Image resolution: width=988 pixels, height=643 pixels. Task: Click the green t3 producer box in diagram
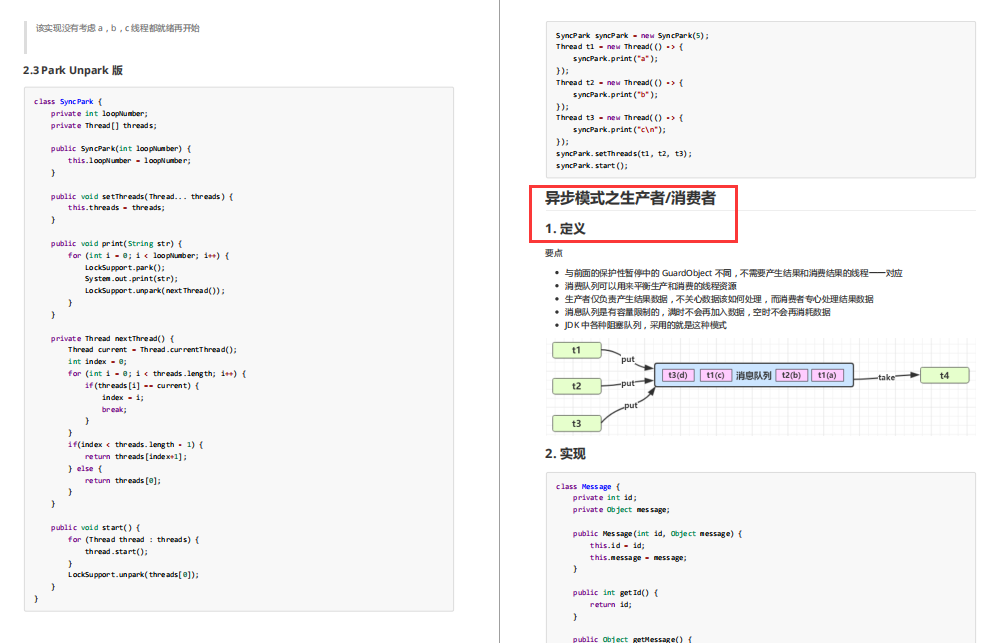[577, 424]
